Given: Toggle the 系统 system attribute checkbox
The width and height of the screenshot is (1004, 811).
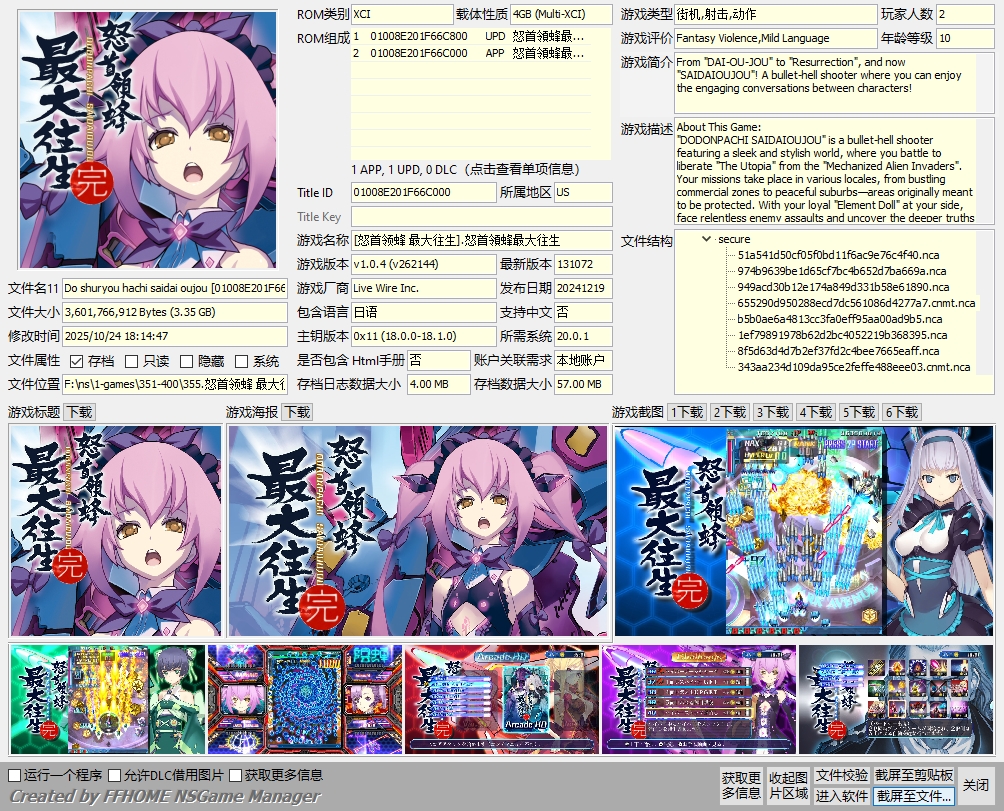Looking at the screenshot, I should click(x=241, y=362).
